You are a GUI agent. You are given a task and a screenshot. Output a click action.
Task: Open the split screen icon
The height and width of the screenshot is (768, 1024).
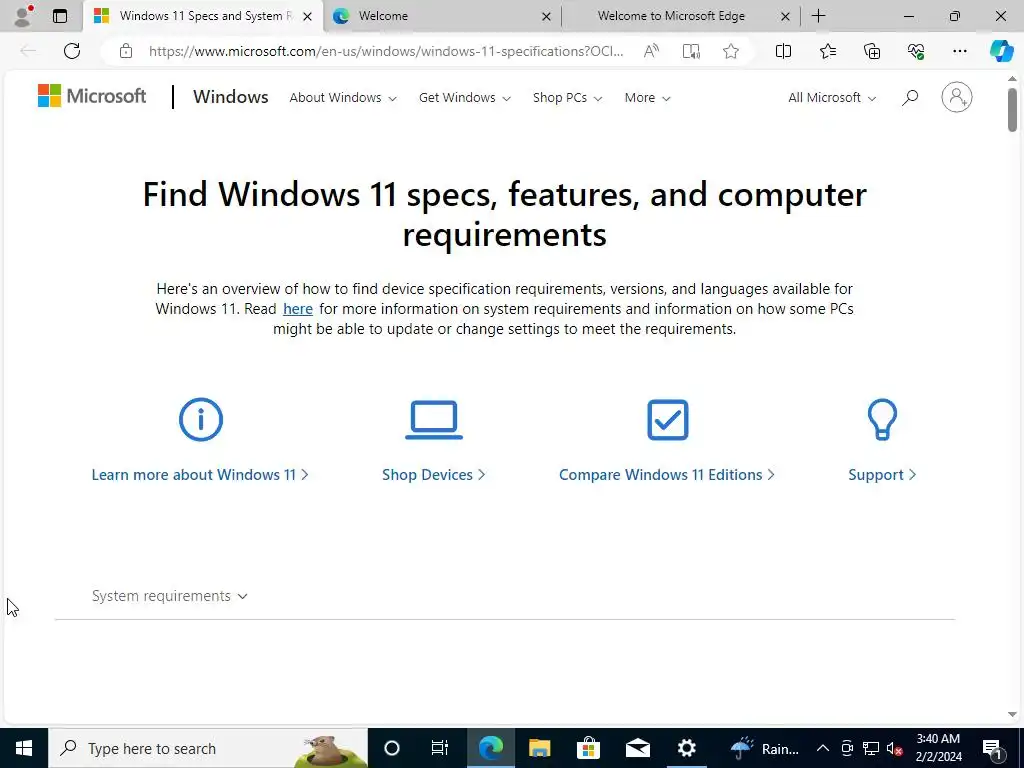783,51
